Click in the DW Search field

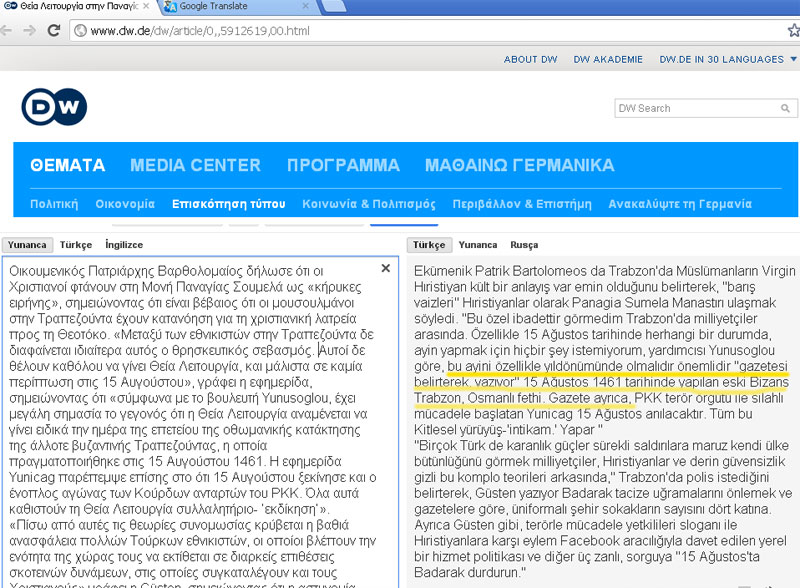690,108
